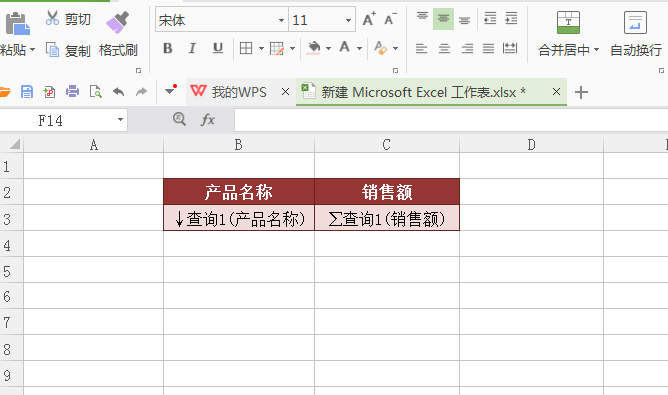
Task: Click inside the formula bar input
Action: tap(451, 121)
